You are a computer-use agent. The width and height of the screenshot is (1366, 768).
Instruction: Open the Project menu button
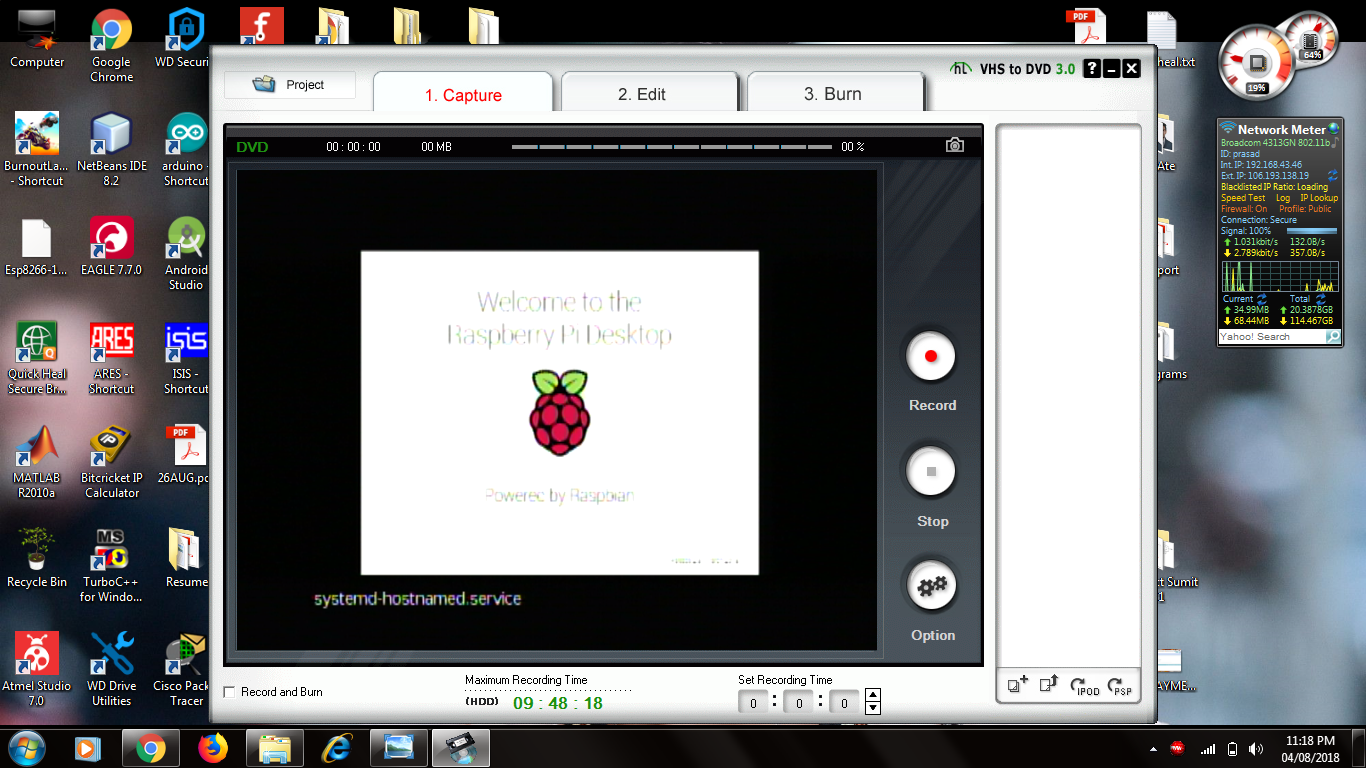[x=290, y=85]
